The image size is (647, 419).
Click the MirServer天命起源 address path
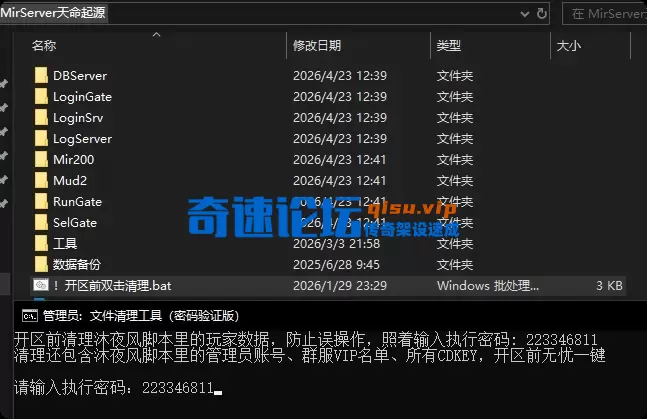53,13
